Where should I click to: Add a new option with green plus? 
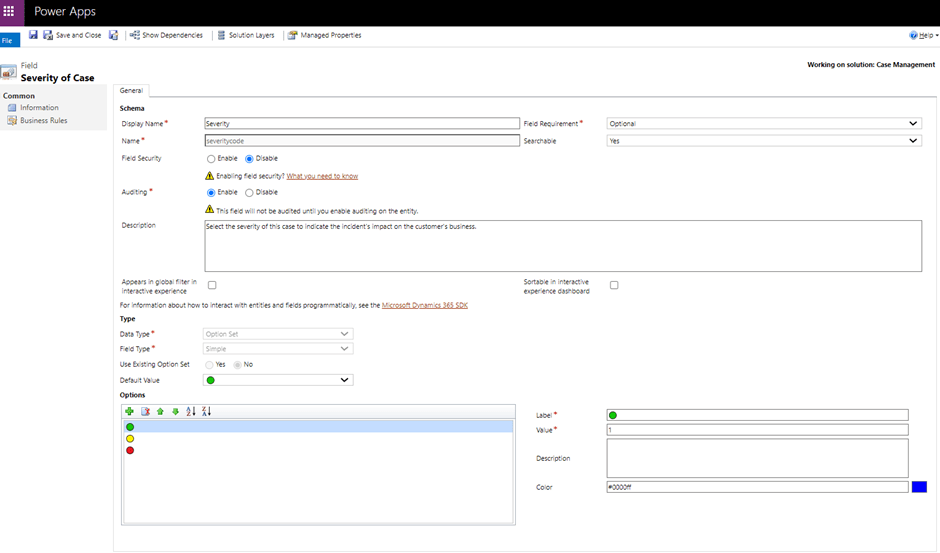pyautogui.click(x=129, y=411)
